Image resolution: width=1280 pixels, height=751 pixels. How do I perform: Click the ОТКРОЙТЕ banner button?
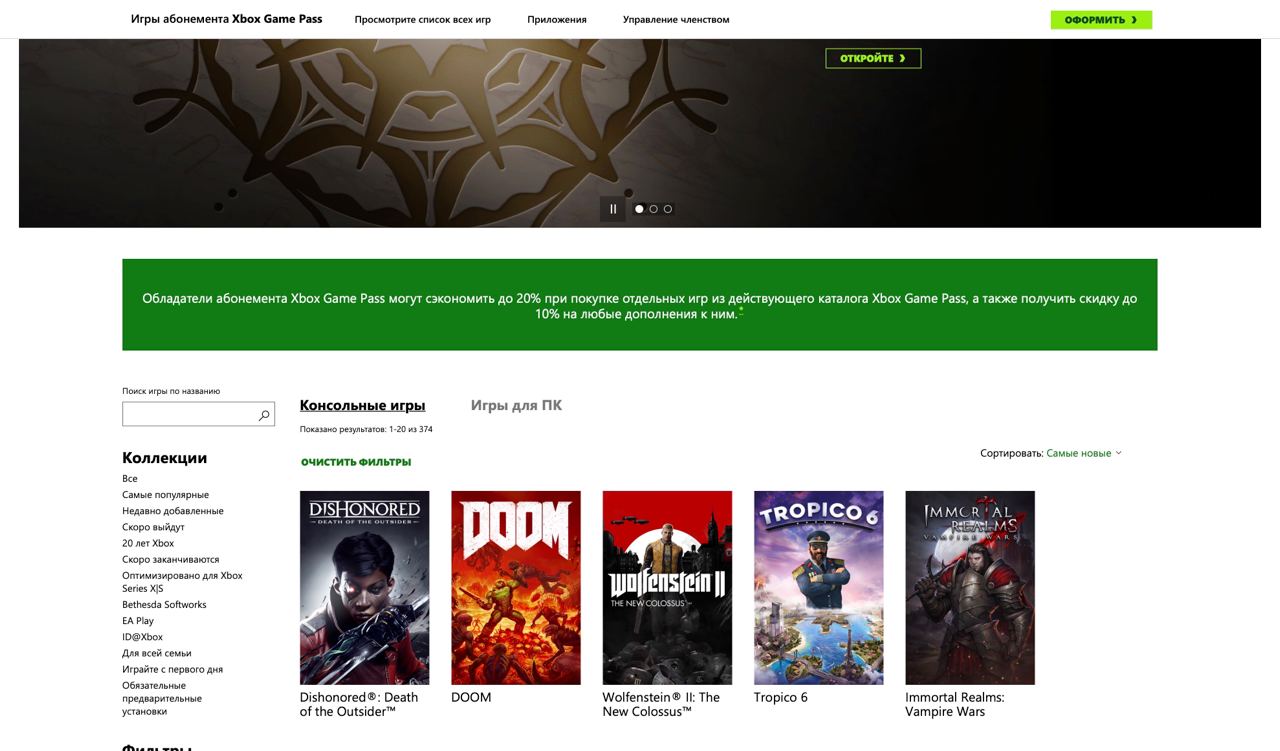(873, 58)
